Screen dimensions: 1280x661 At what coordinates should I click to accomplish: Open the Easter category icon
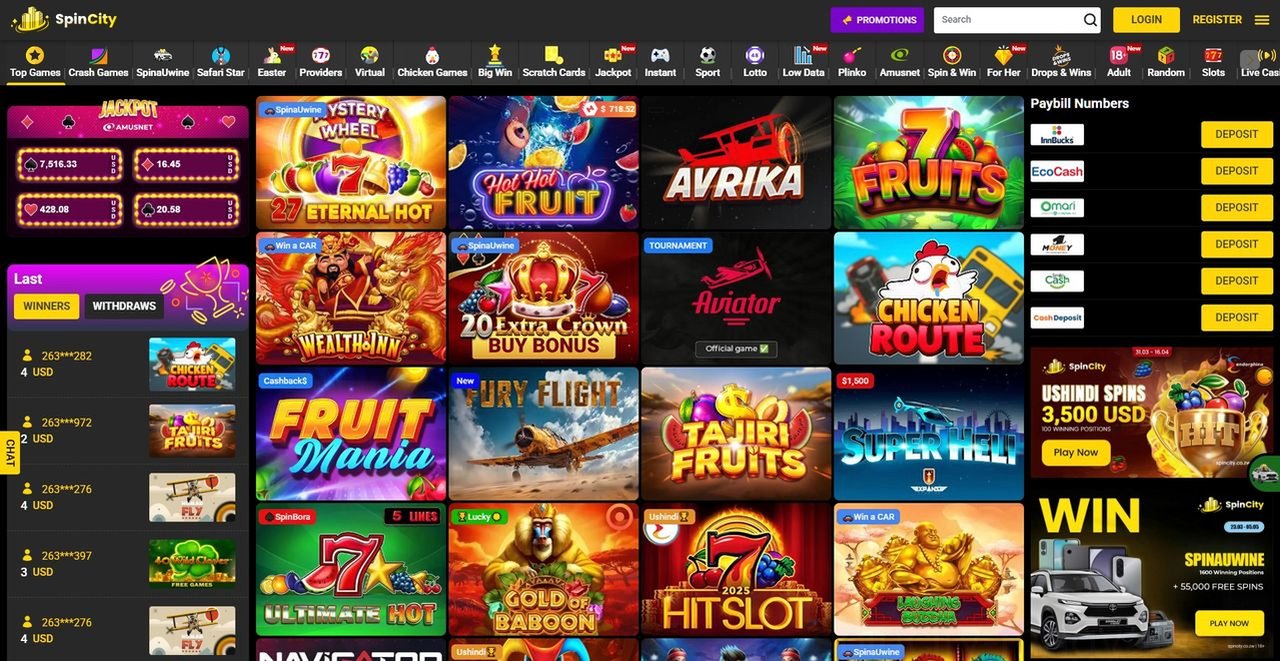(272, 55)
